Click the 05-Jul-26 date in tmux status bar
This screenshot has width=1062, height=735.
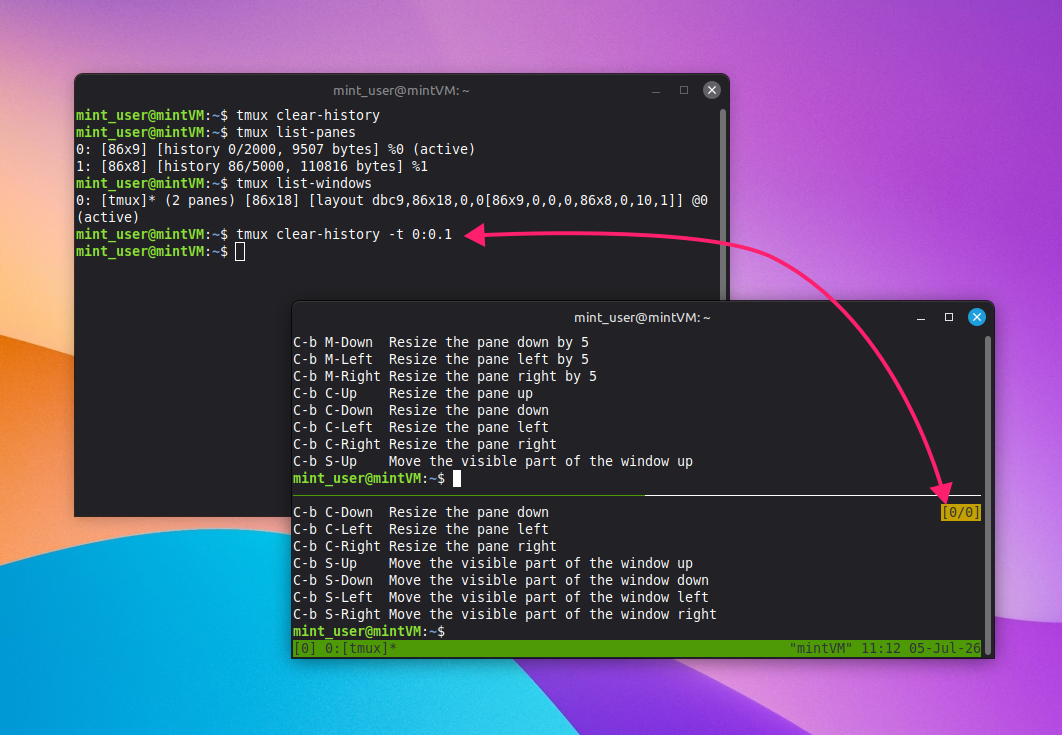click(x=945, y=648)
